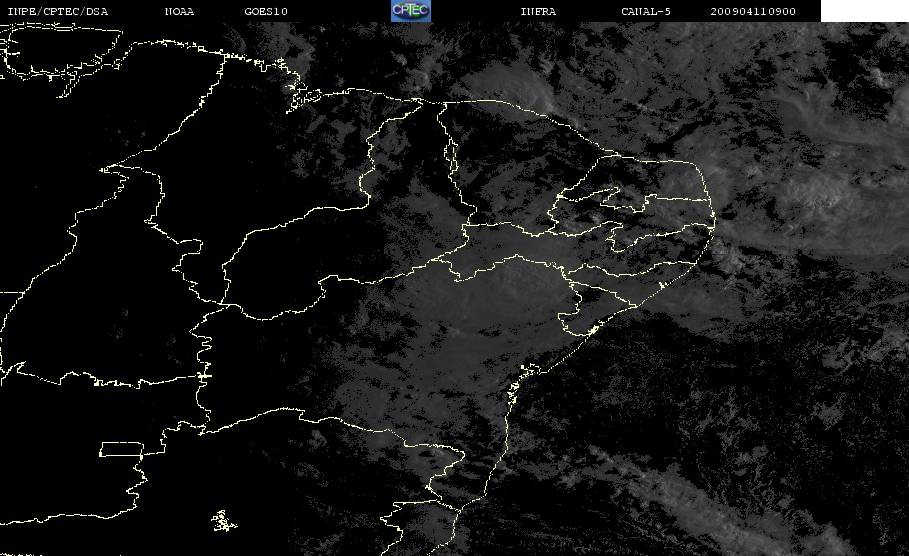Image resolution: width=909 pixels, height=556 pixels.
Task: Click the 200904110900 timestamp text
Action: [753, 12]
